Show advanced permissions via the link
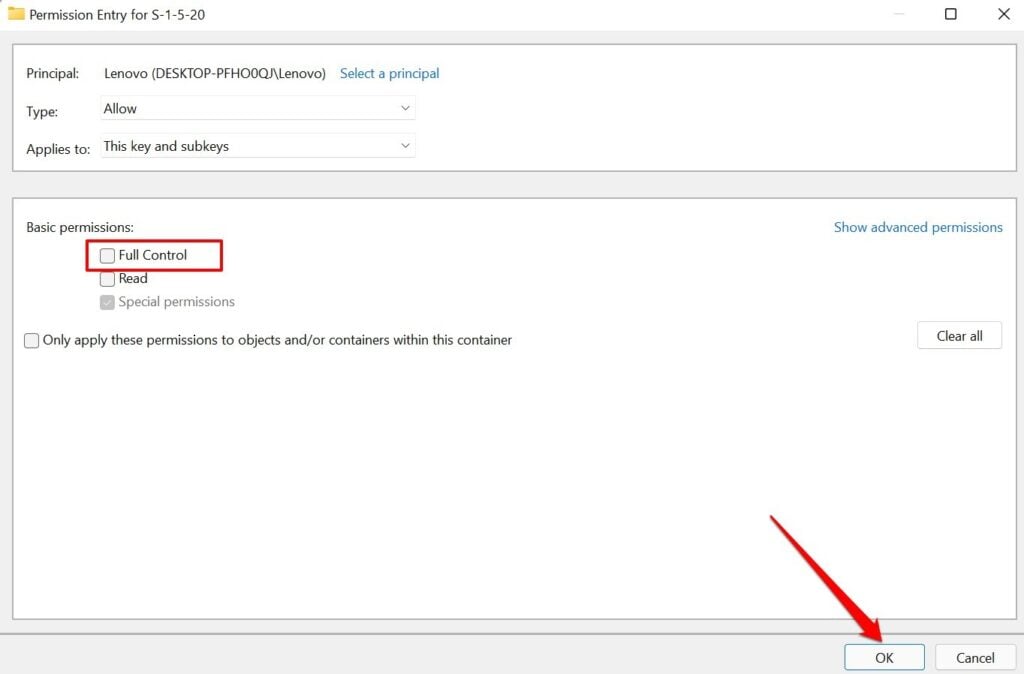Screen dimensions: 1024x674 [918, 227]
